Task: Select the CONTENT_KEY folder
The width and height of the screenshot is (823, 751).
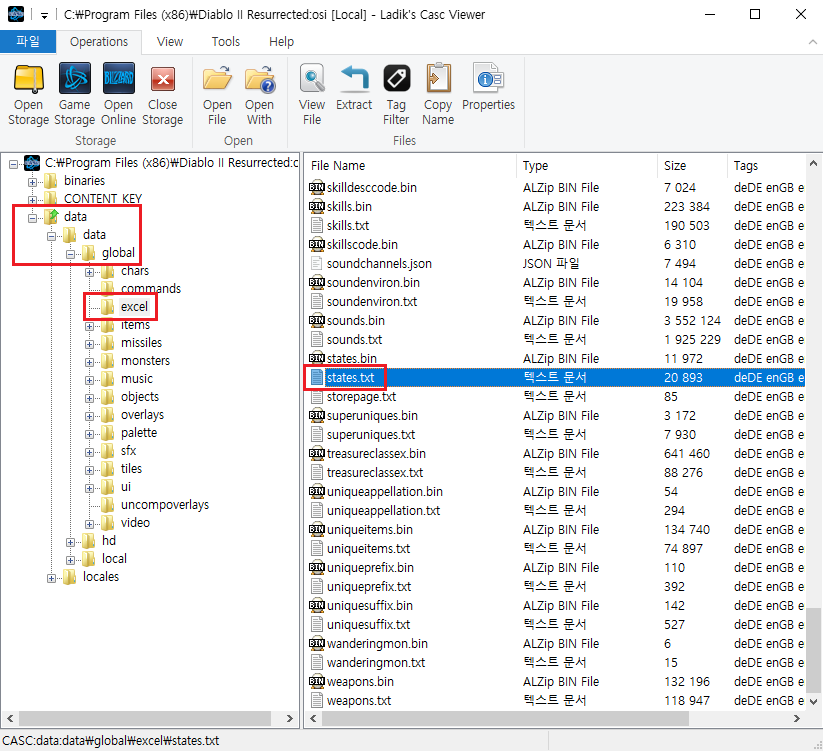Action: click(103, 198)
